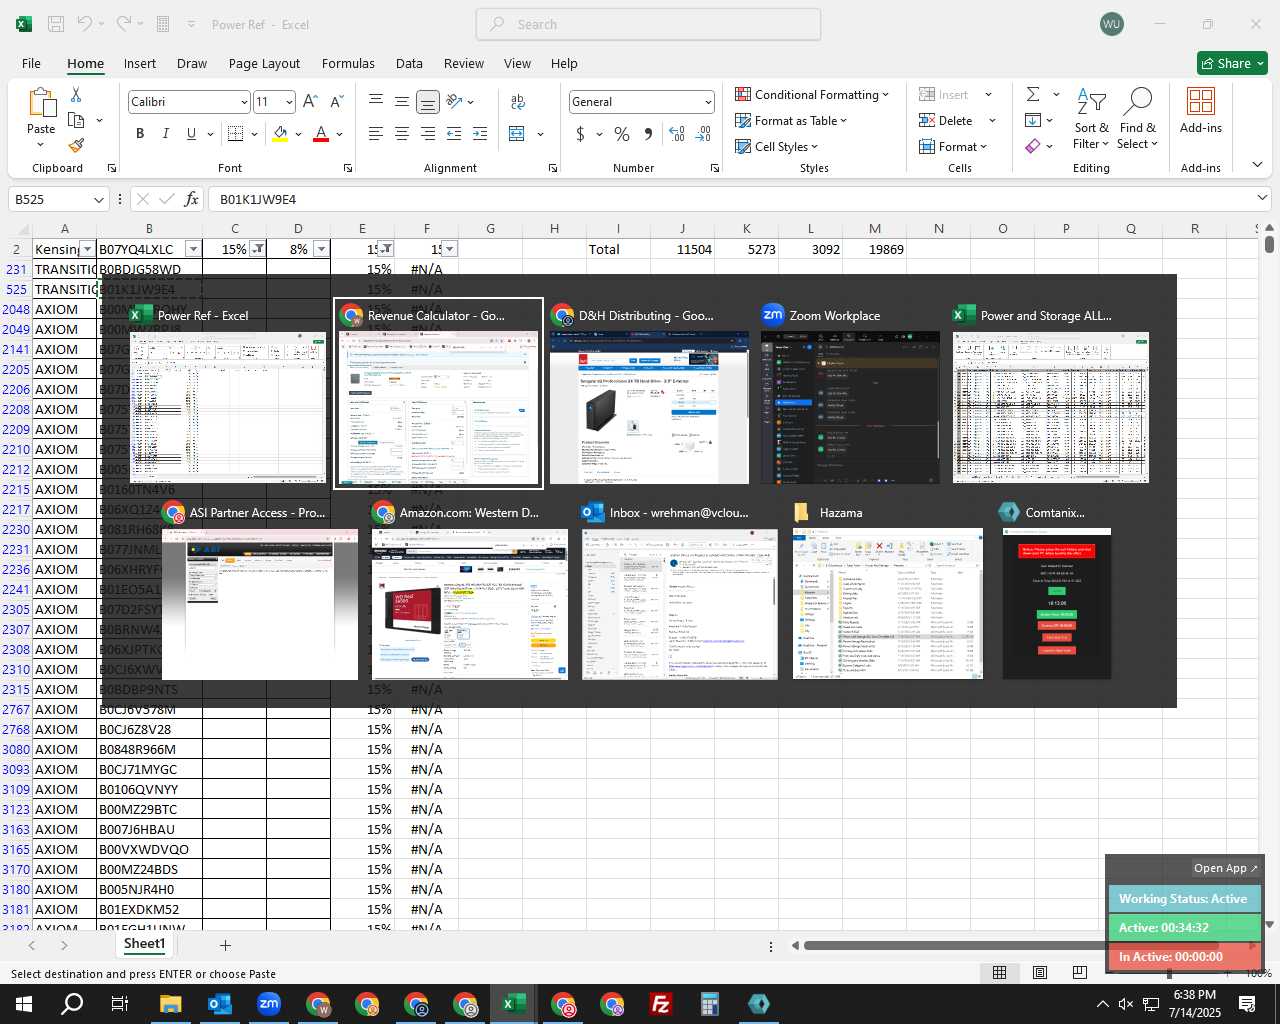Click Increase Decimal icon
Screen dimensions: 1280x1024
[677, 134]
